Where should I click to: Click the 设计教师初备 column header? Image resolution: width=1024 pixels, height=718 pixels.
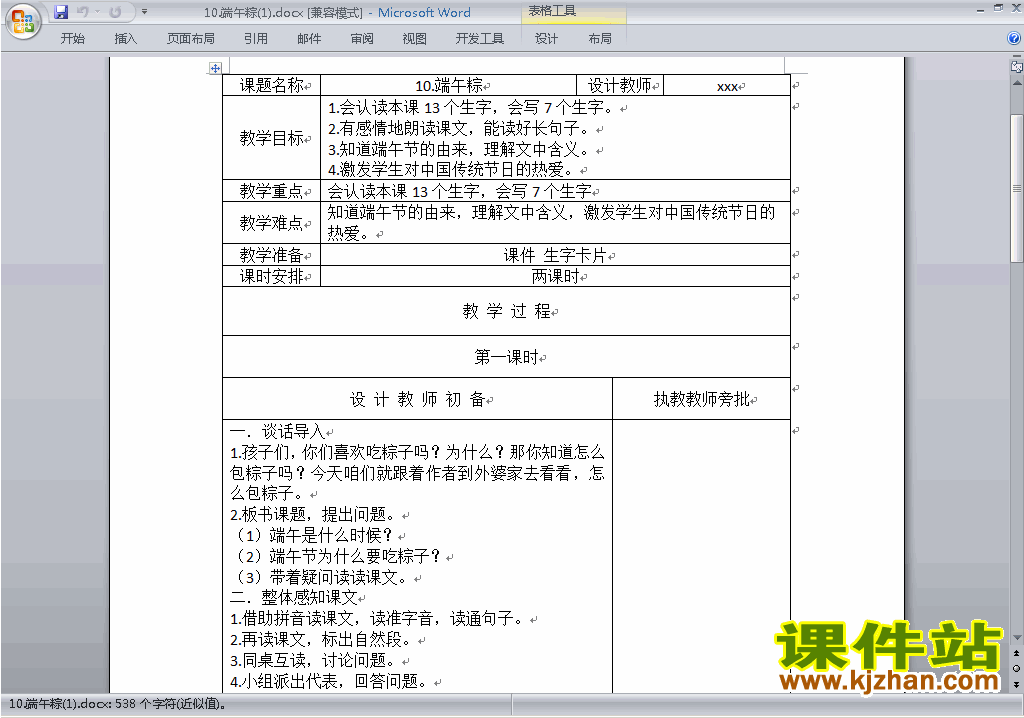[x=417, y=399]
